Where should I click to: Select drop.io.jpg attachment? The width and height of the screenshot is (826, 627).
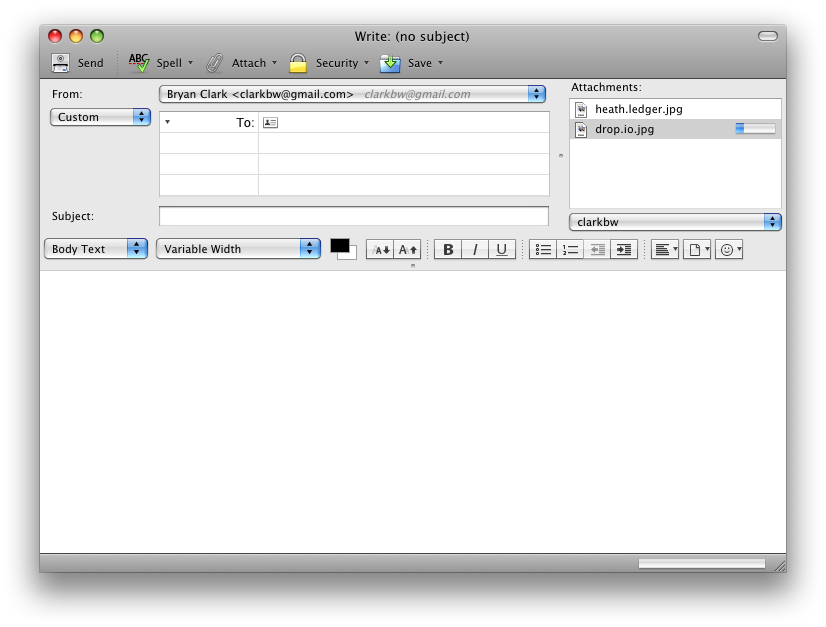(675, 129)
